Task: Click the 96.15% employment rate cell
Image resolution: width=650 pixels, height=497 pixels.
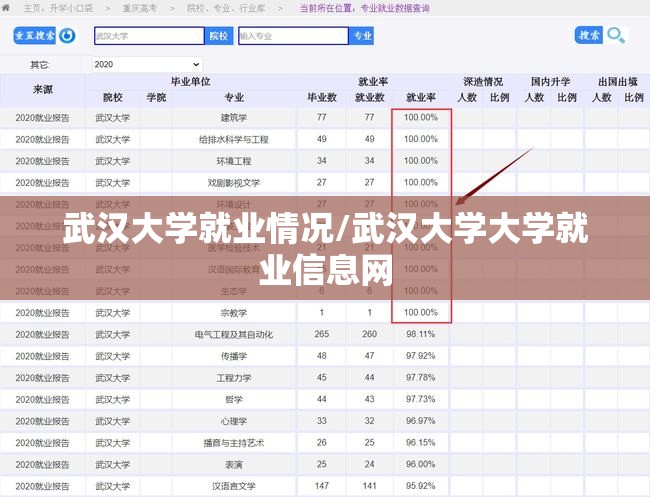Action: pos(421,443)
